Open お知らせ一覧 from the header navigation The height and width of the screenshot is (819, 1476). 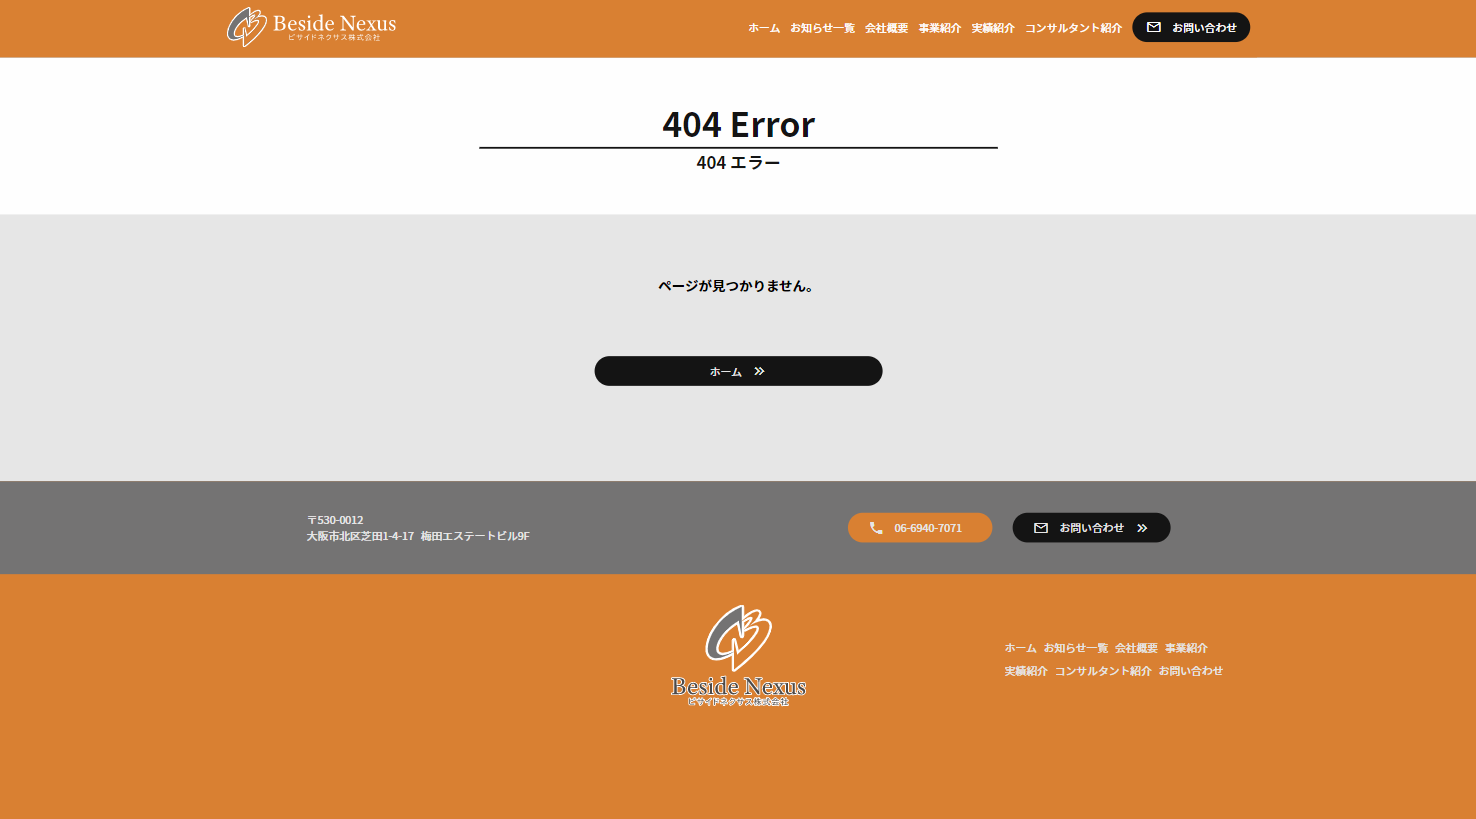coord(821,28)
